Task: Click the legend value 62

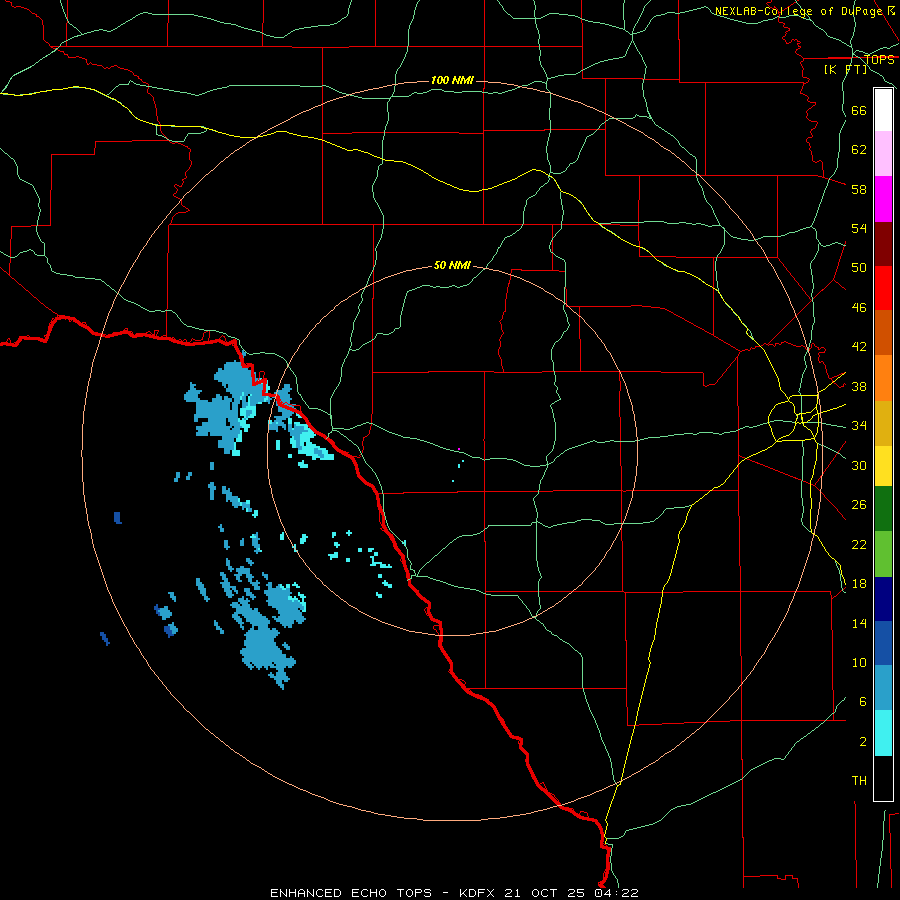Action: tap(859, 149)
